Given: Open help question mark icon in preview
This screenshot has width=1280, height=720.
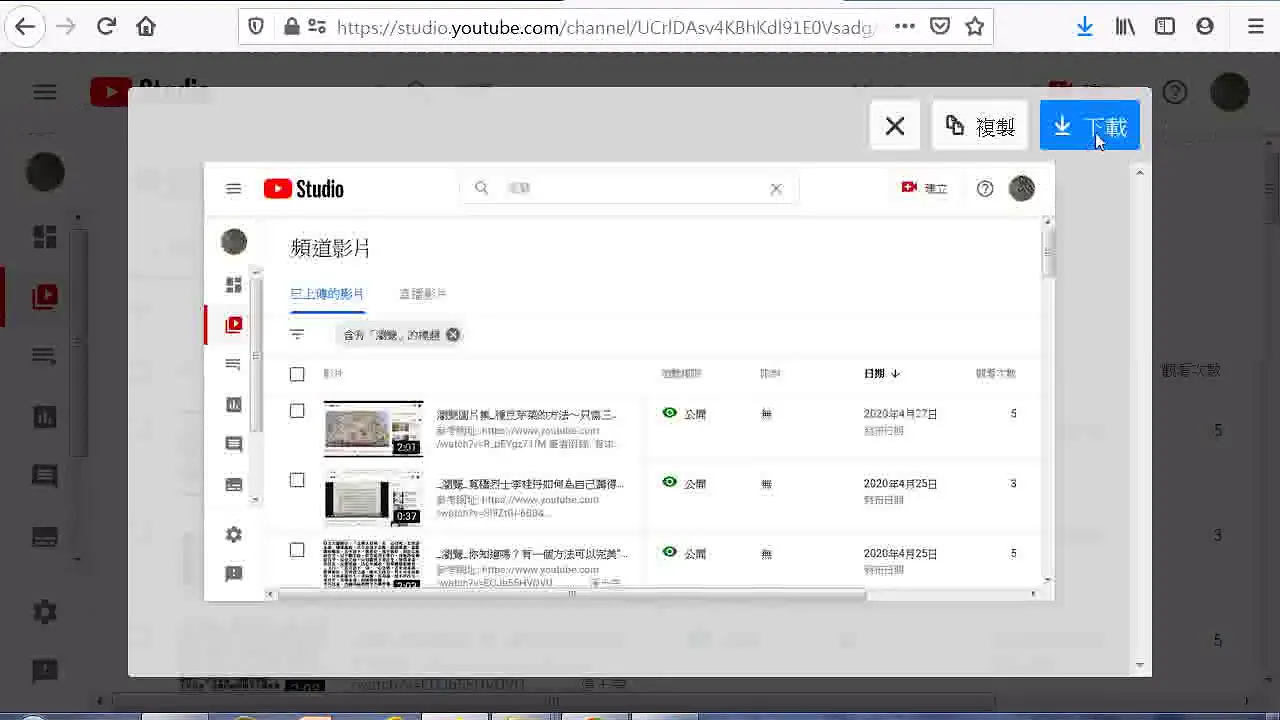Looking at the screenshot, I should tap(985, 188).
